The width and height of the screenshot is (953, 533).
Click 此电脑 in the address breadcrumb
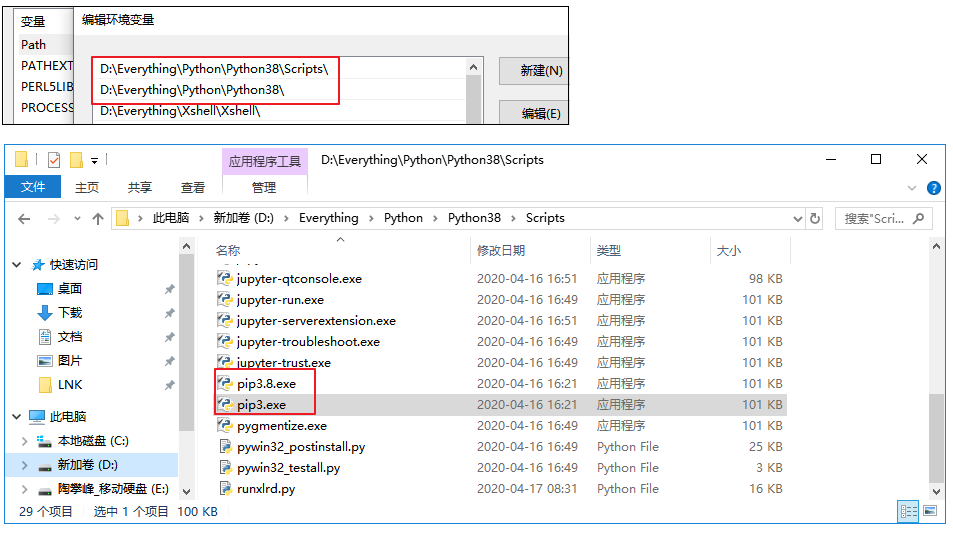tap(171, 218)
